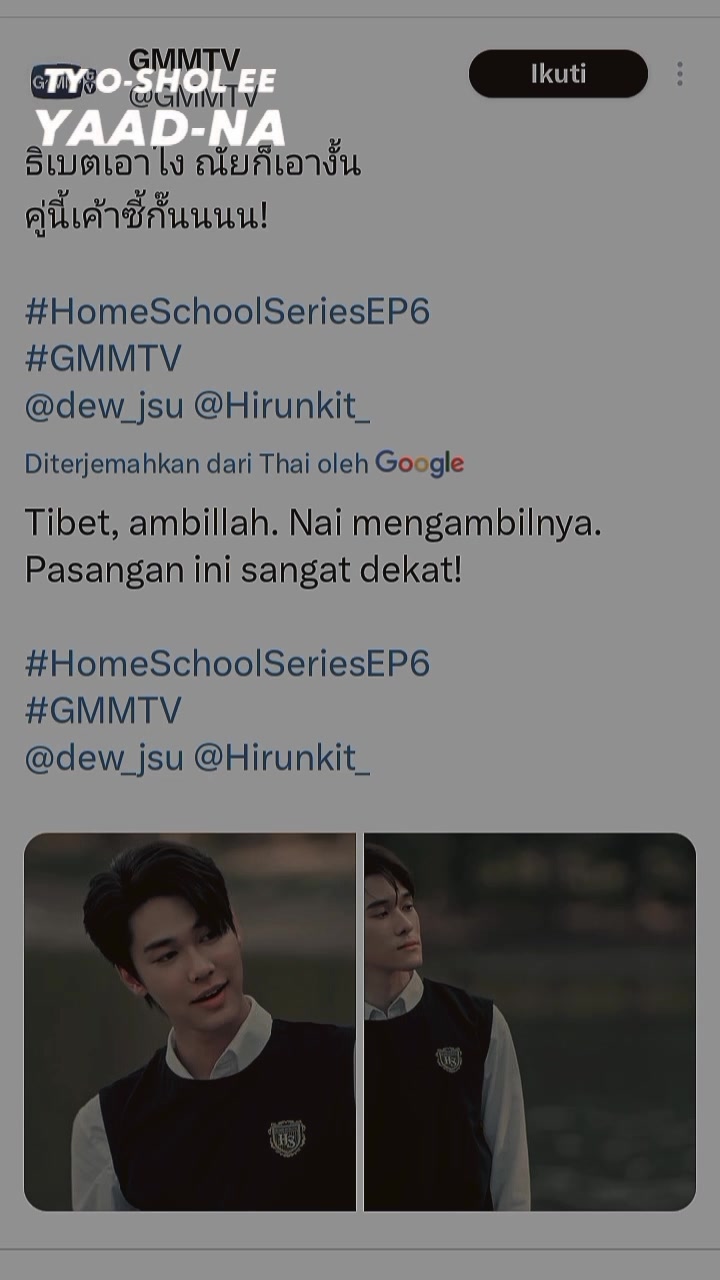720x1280 pixels.
Task: Tap the original Thai tweet text
Action: point(192,188)
